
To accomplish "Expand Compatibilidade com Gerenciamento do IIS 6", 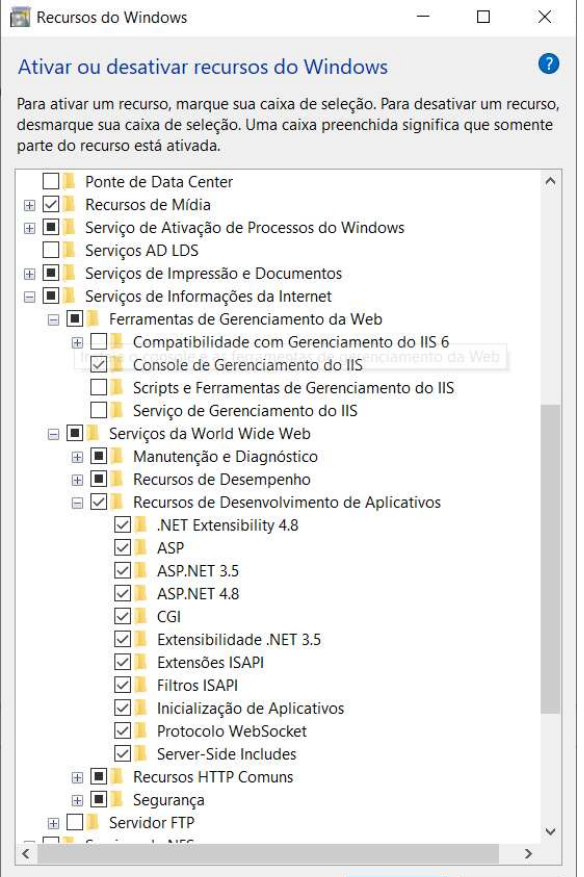I will (78, 343).
